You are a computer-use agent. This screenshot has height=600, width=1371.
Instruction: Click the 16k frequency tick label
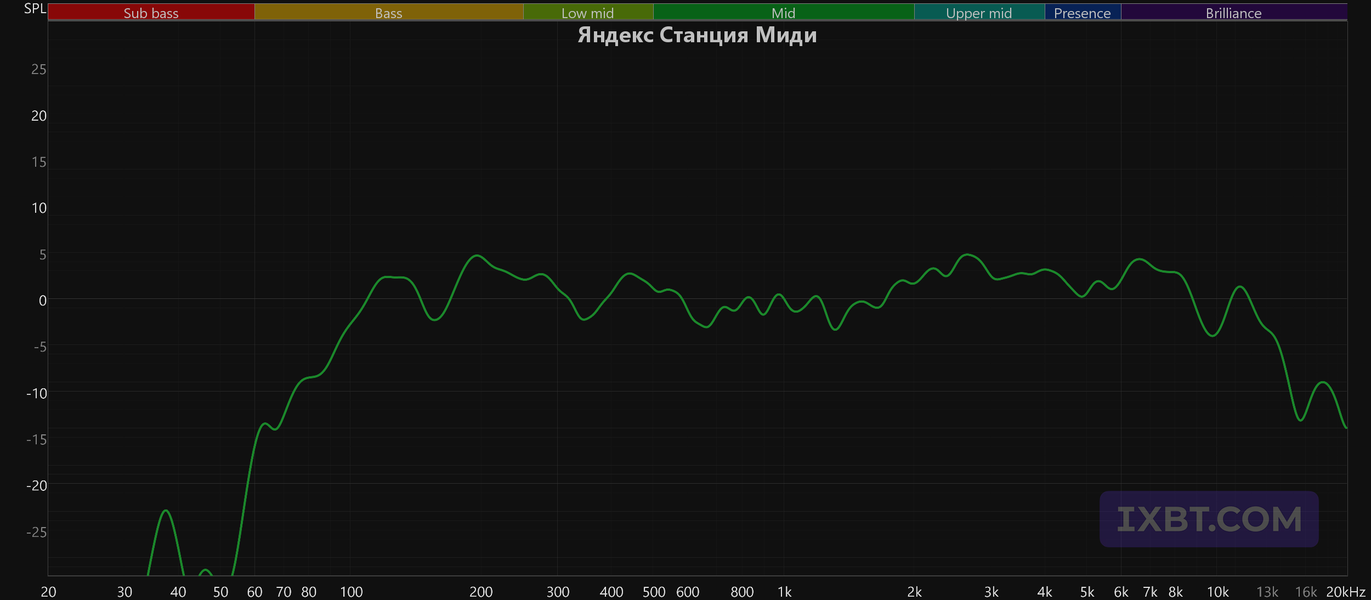tap(1306, 591)
